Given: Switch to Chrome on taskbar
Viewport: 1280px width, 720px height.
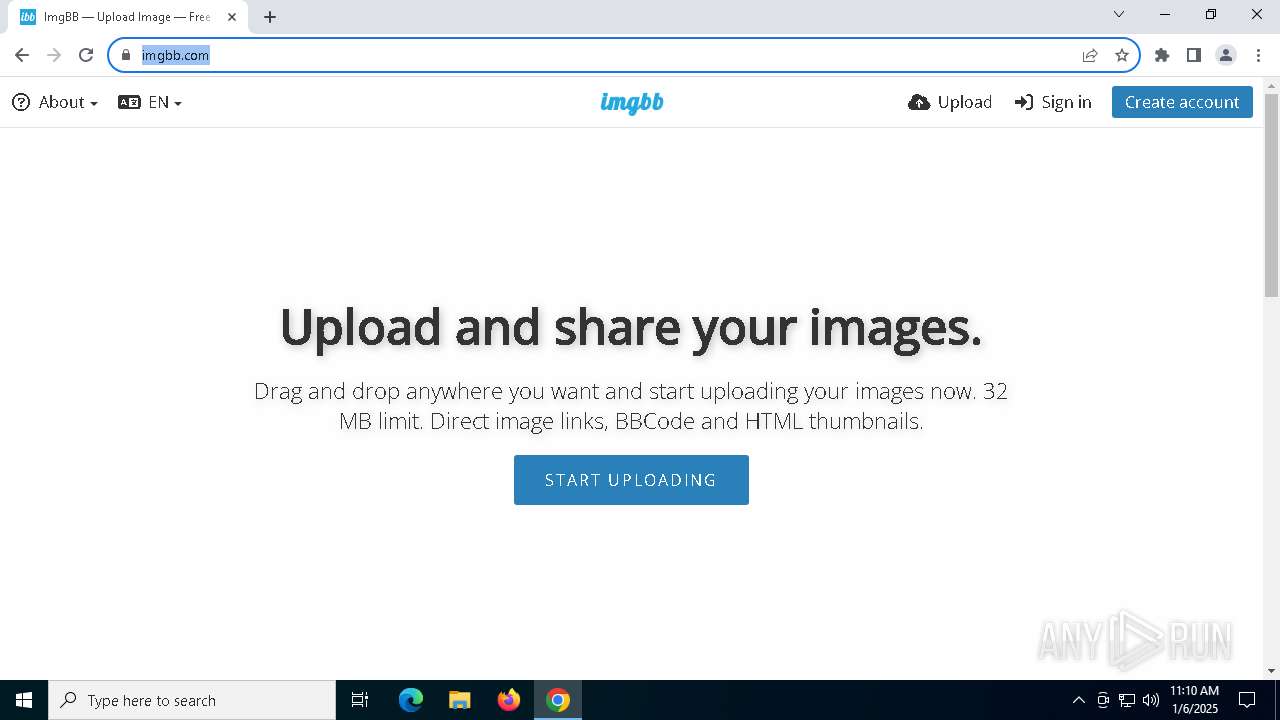Looking at the screenshot, I should point(558,700).
